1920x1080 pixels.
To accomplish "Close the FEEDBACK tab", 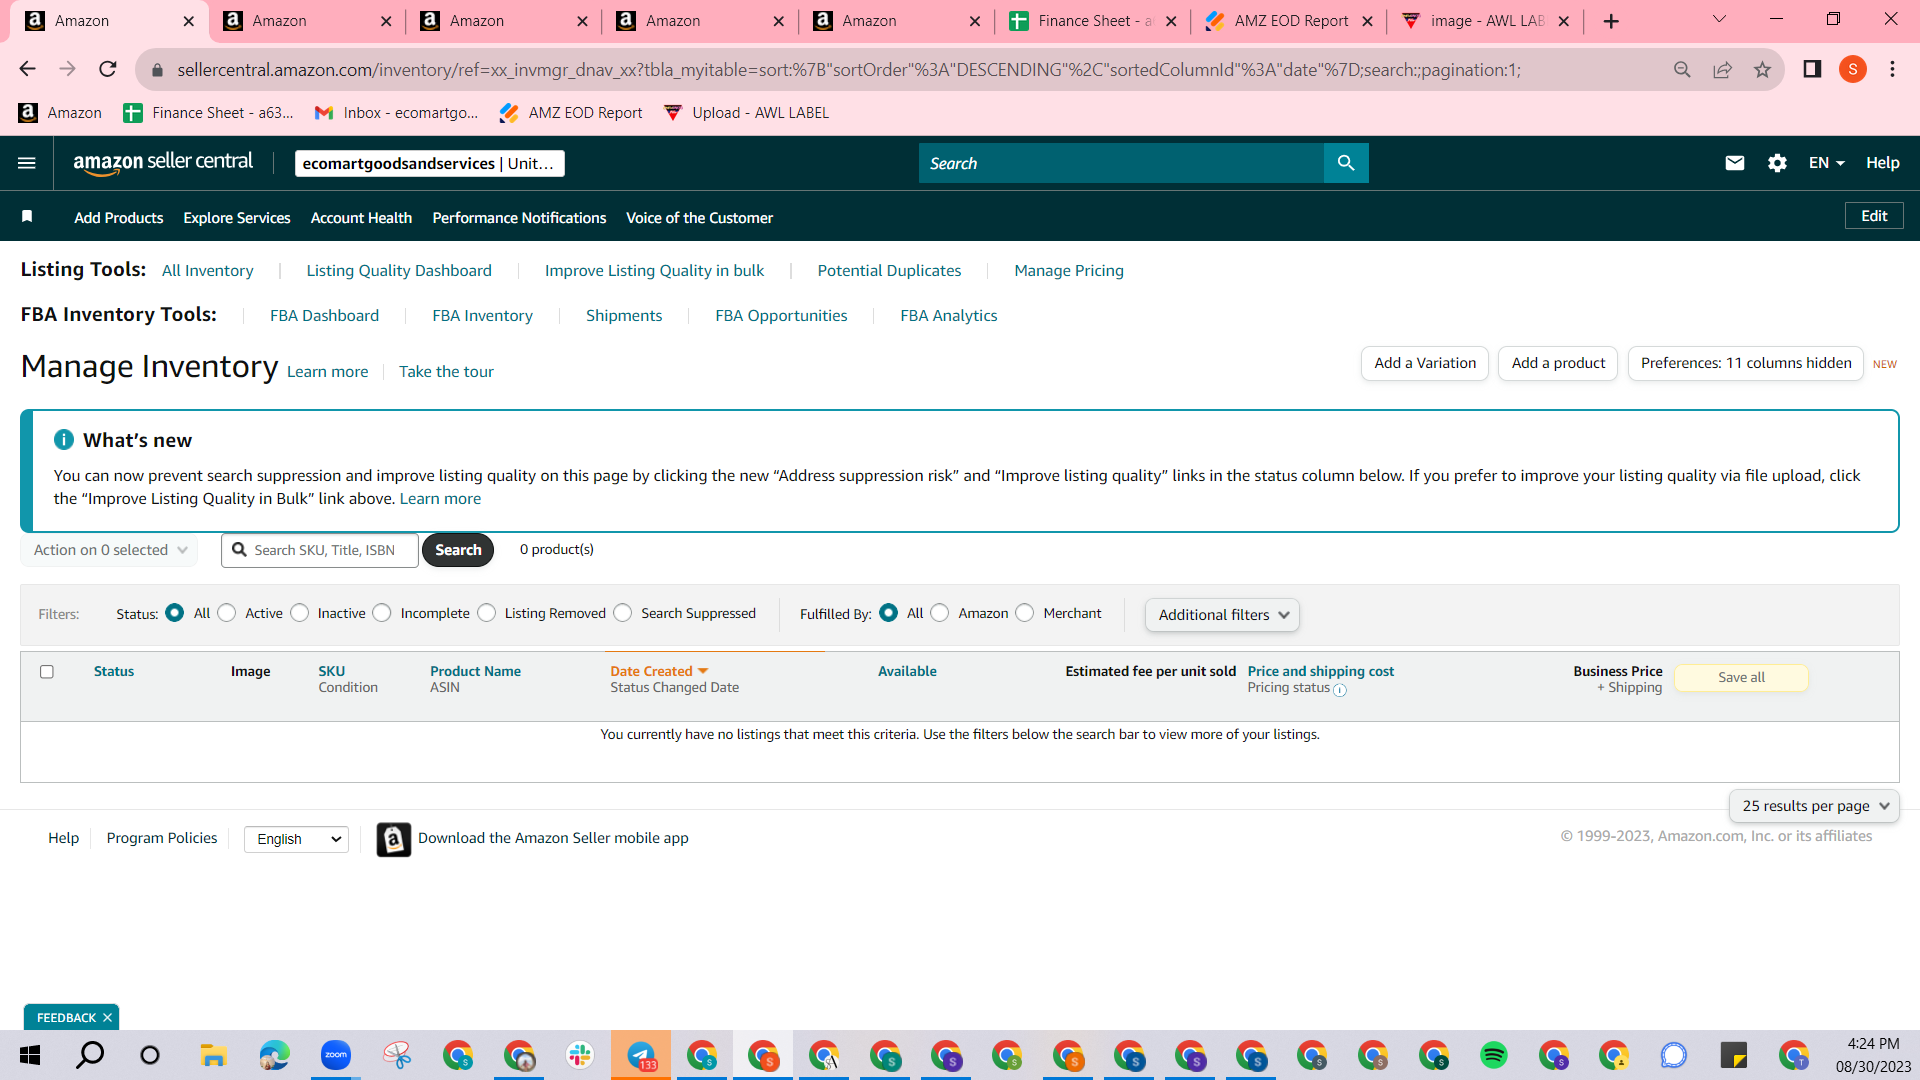I will tap(107, 1018).
